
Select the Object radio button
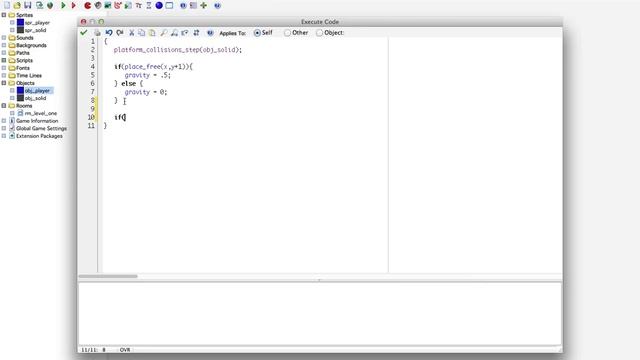point(319,33)
